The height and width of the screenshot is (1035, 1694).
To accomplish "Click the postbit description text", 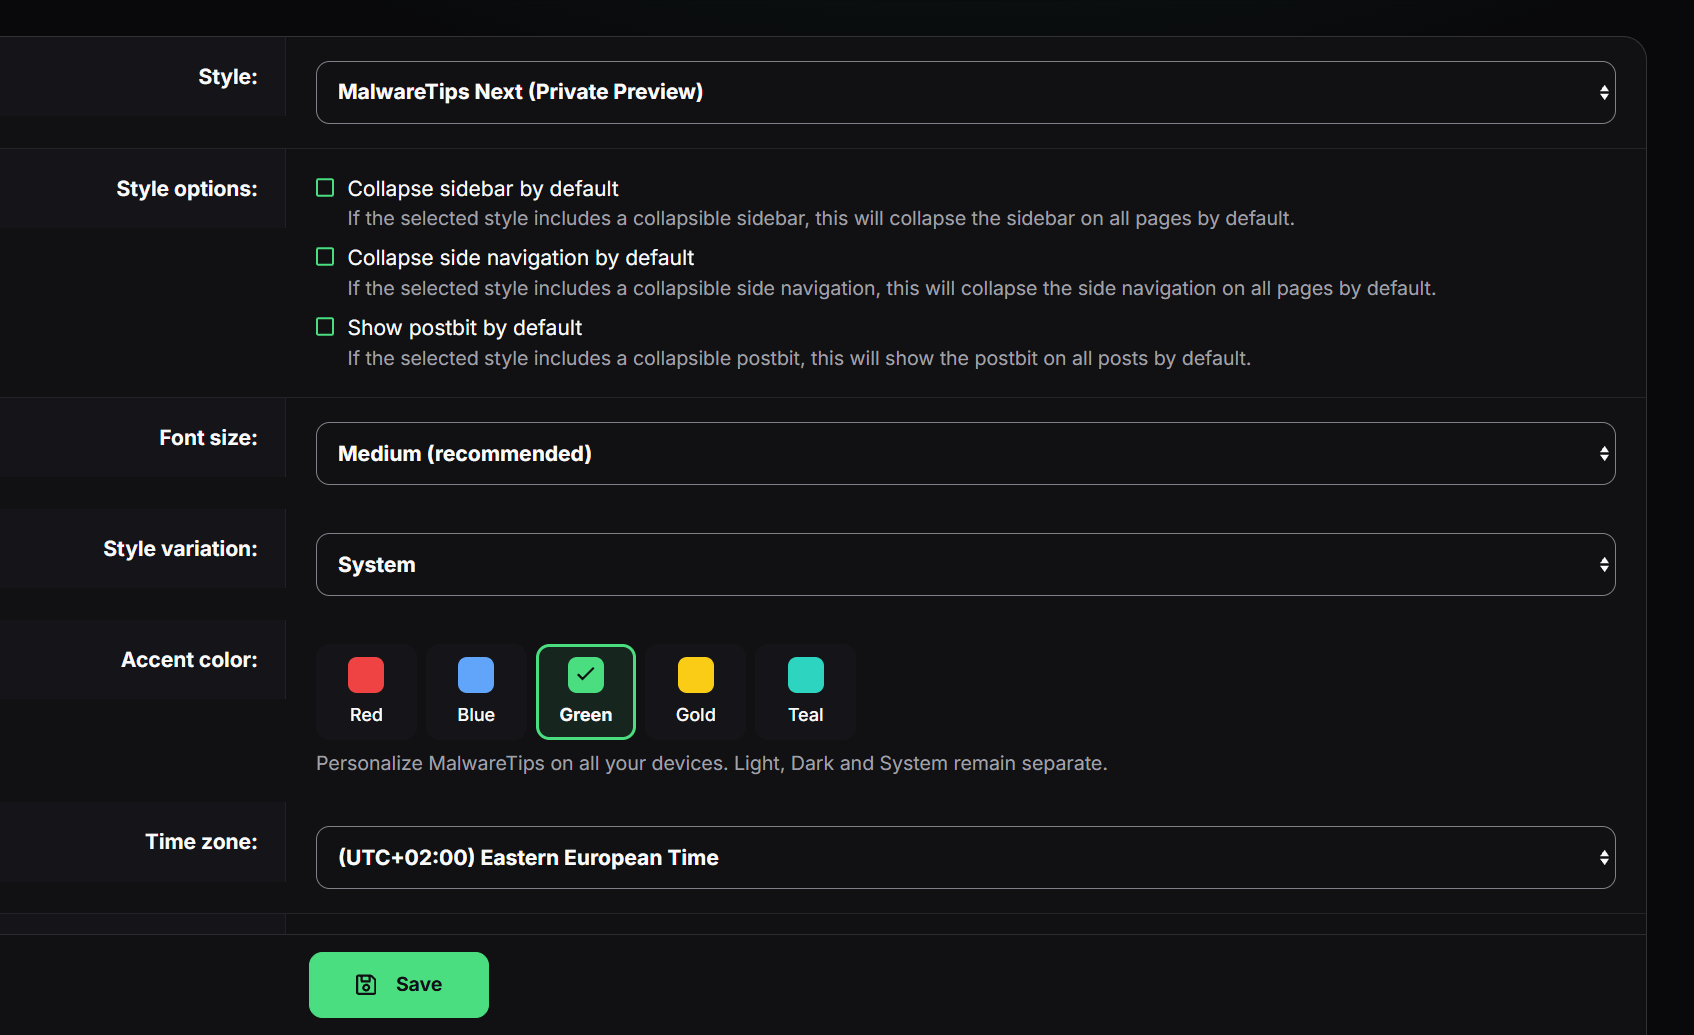I will pyautogui.click(x=799, y=358).
